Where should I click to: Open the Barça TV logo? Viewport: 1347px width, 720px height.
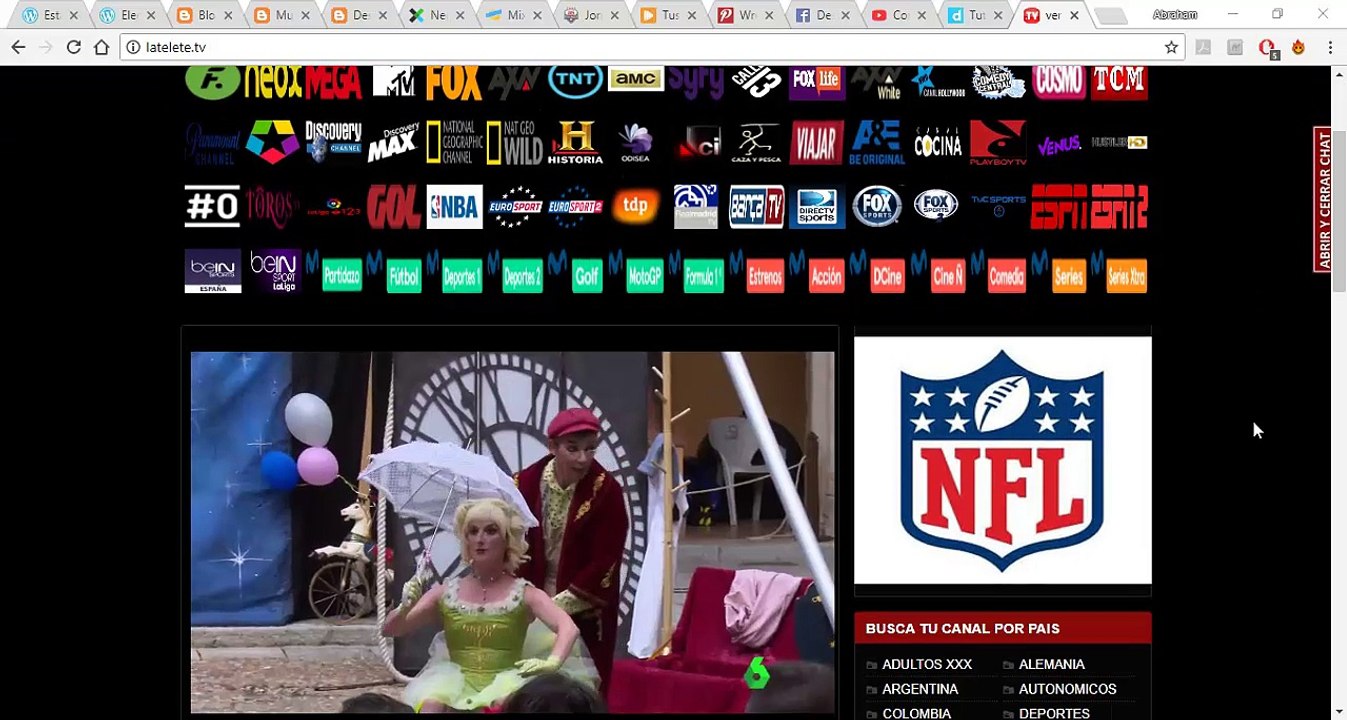pos(756,207)
